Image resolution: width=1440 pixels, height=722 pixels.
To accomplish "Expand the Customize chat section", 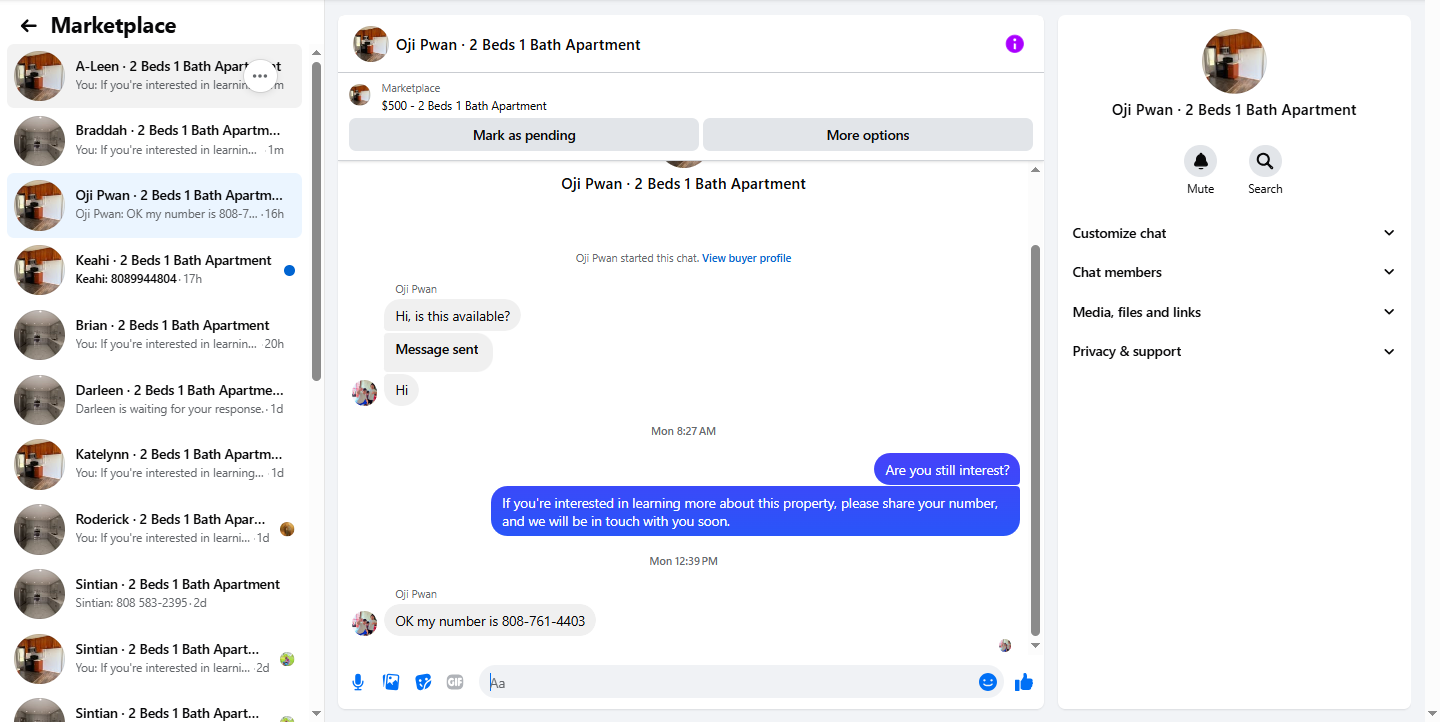I will [1234, 233].
